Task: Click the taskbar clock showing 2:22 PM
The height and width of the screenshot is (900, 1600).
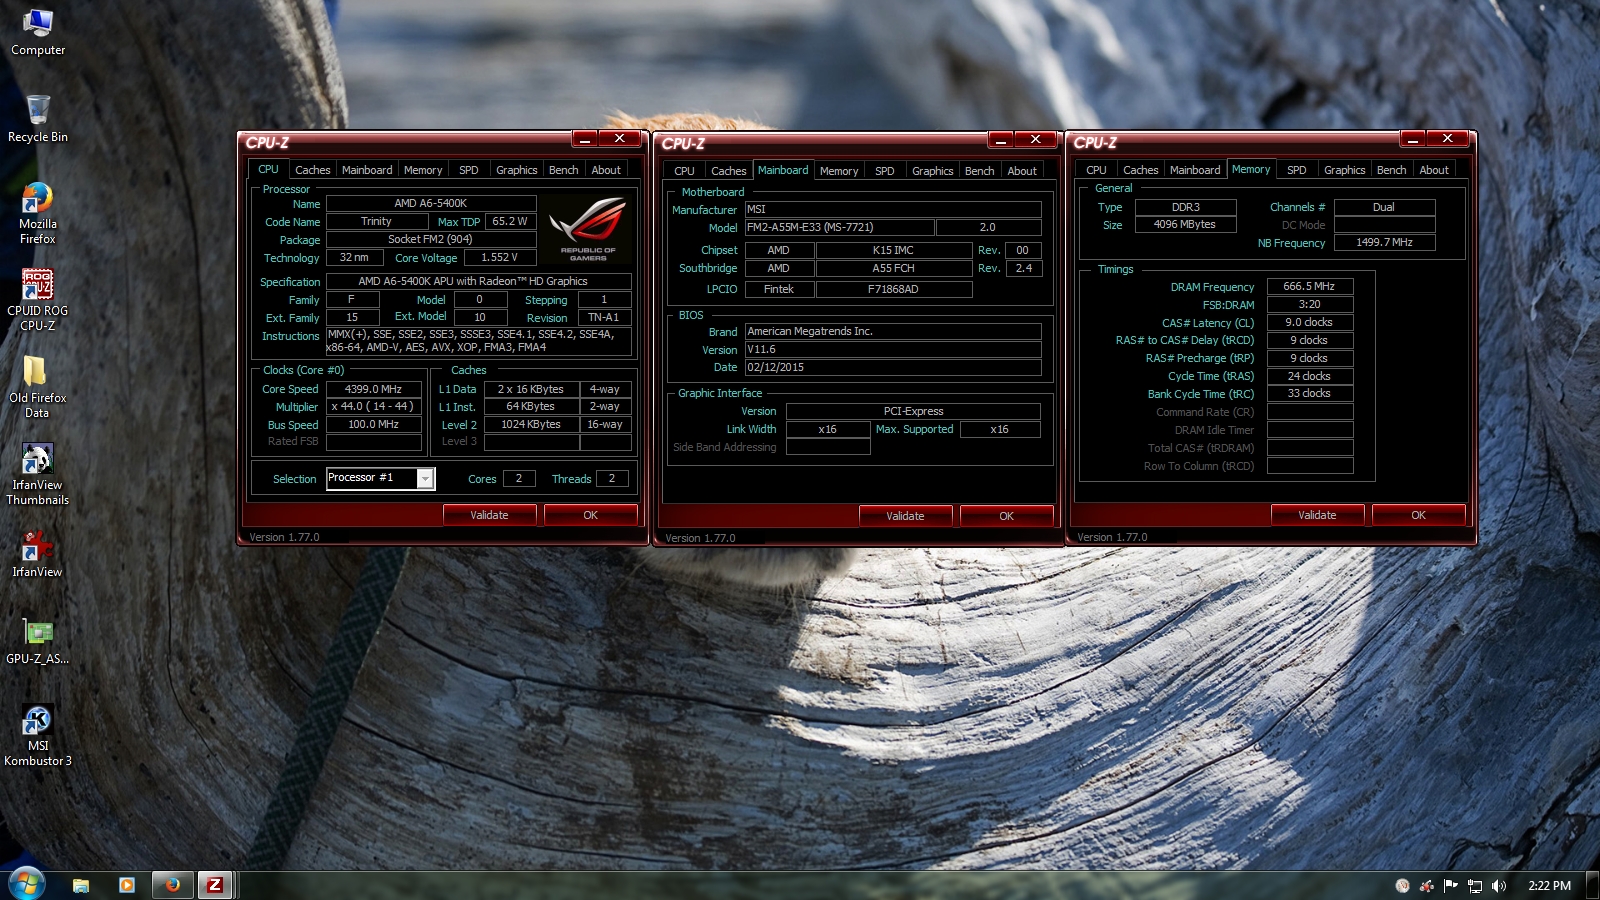Action: pyautogui.click(x=1550, y=886)
